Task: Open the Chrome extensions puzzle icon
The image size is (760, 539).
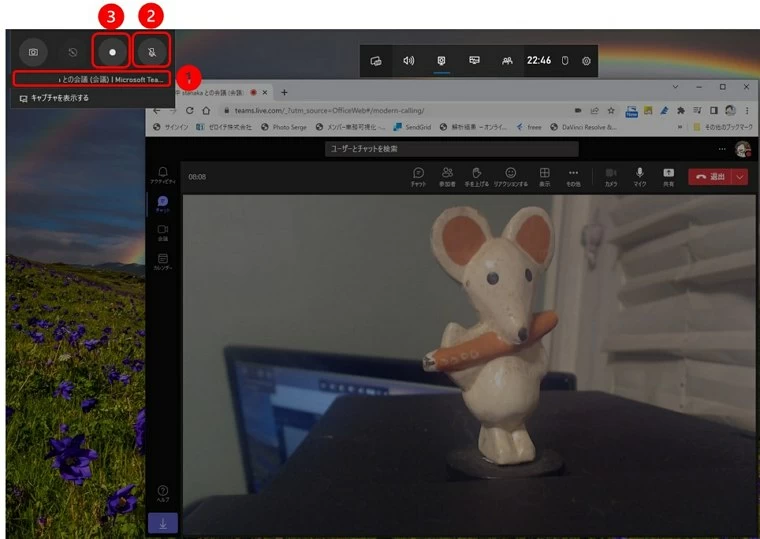Action: coord(681,111)
